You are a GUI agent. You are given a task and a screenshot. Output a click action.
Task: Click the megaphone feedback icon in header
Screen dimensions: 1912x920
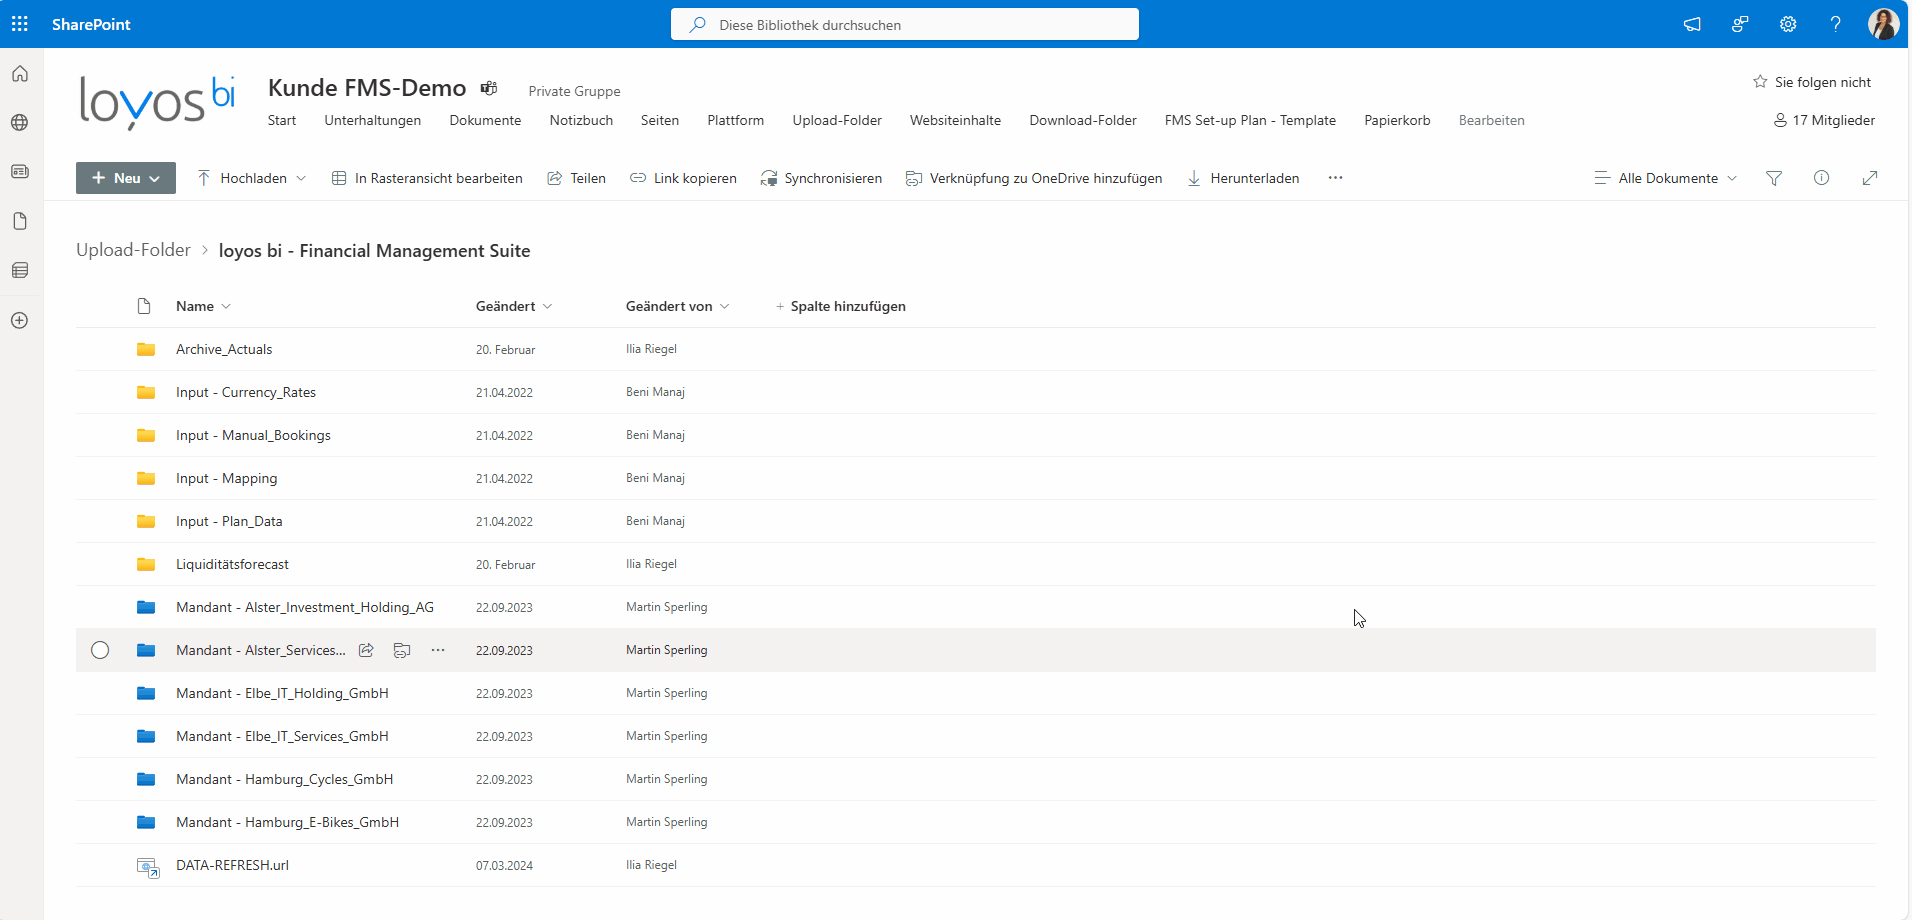(1692, 24)
